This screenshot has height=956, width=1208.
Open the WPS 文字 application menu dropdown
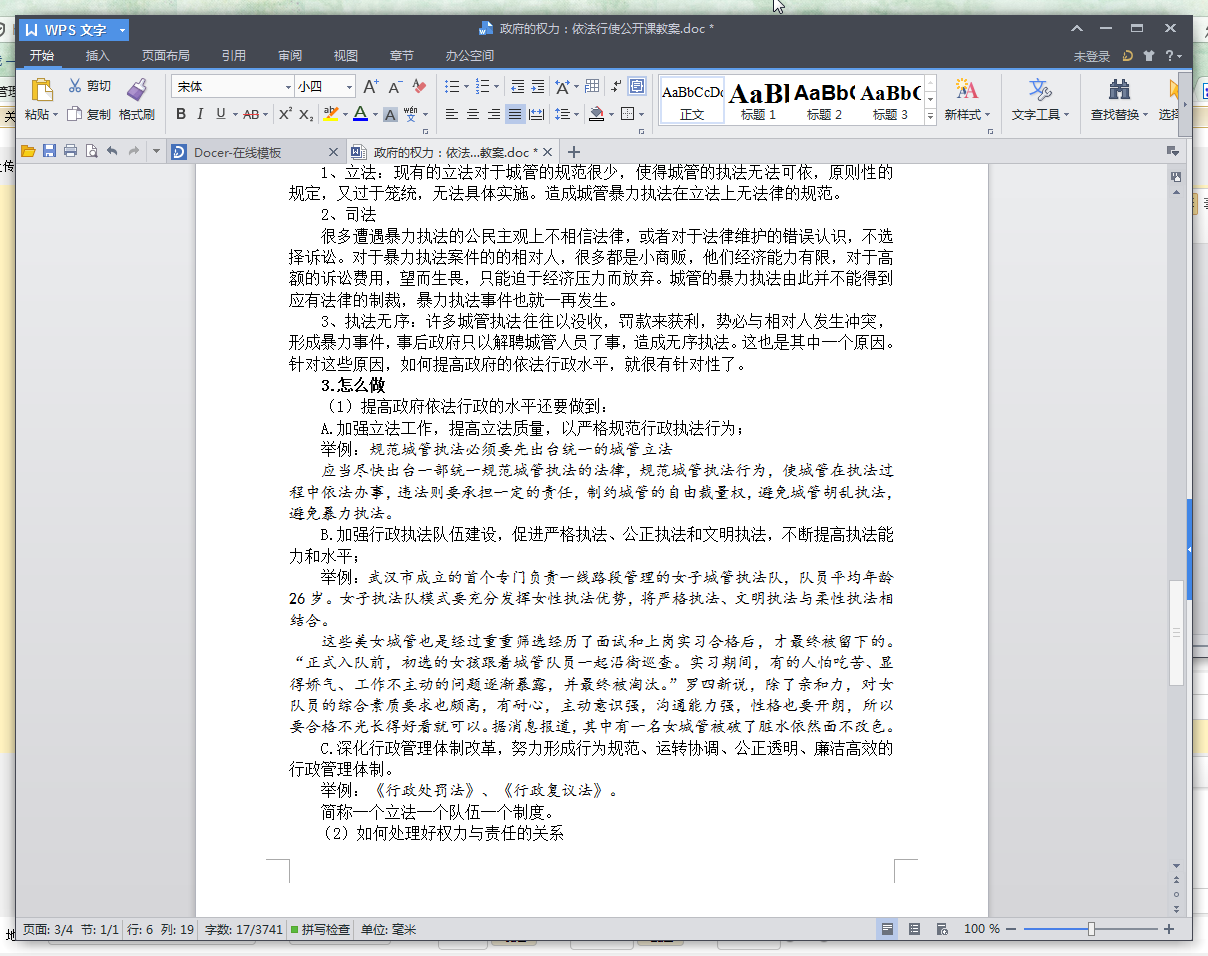(122, 30)
